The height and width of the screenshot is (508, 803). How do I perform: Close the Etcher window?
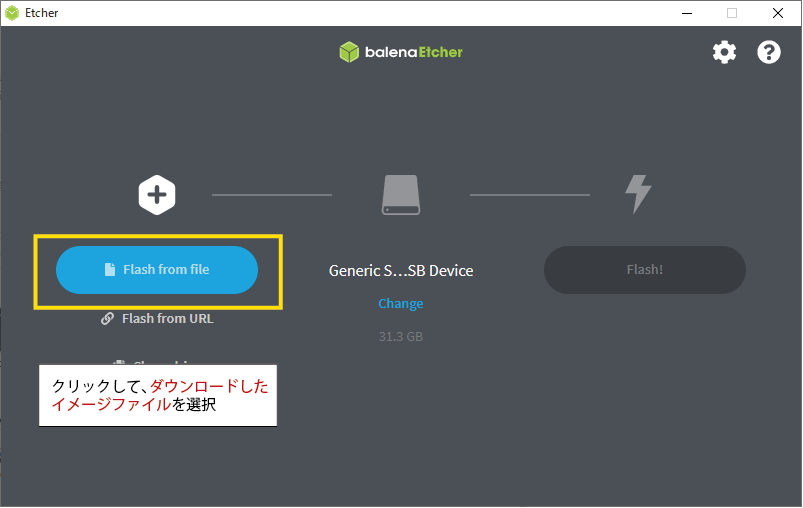777,13
